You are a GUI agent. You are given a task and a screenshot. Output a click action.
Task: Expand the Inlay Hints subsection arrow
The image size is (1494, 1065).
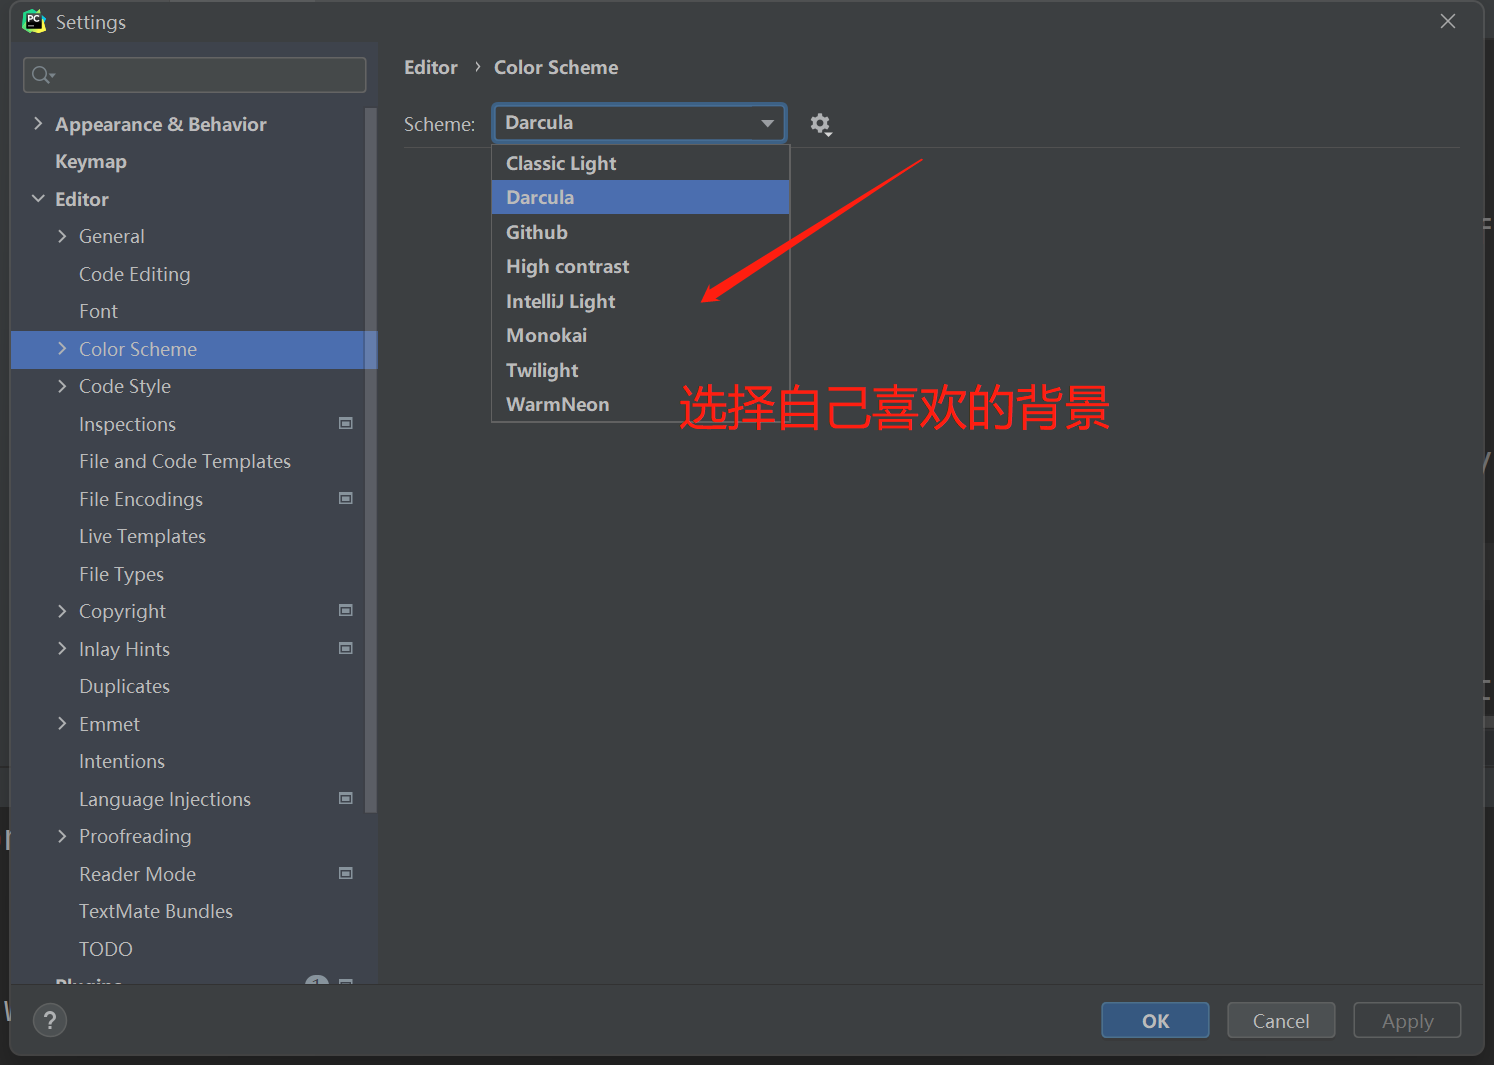point(62,649)
